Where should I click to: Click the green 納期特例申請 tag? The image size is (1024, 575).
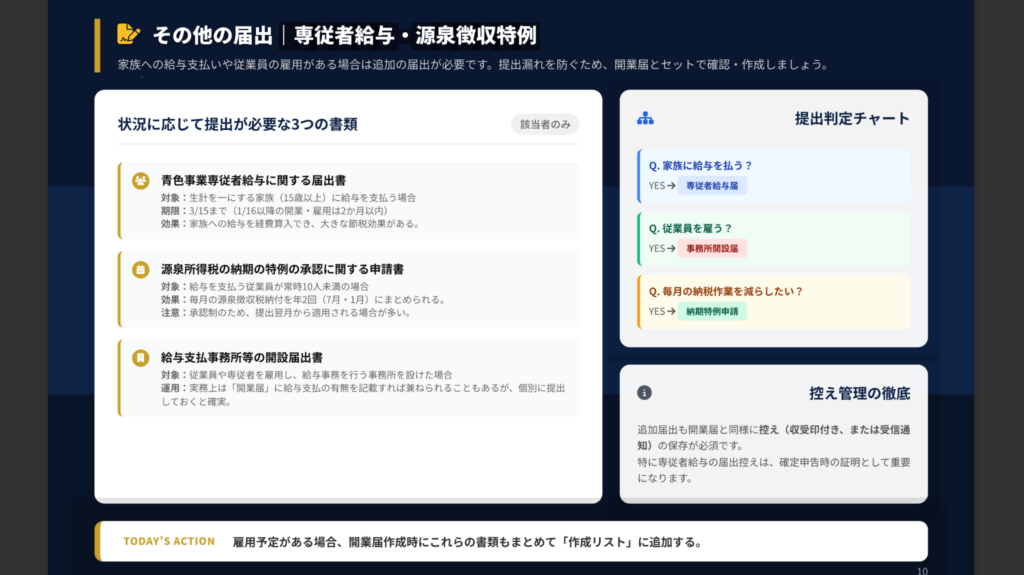(x=712, y=311)
